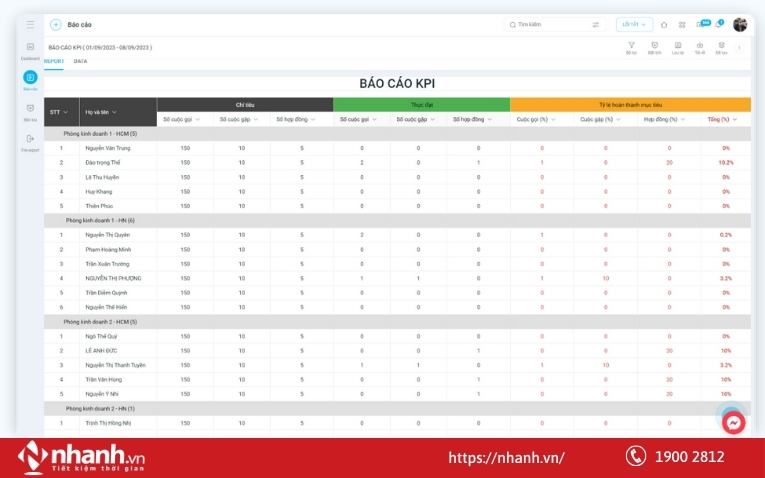
Task: Open File export in the sidebar
Action: [x=30, y=140]
